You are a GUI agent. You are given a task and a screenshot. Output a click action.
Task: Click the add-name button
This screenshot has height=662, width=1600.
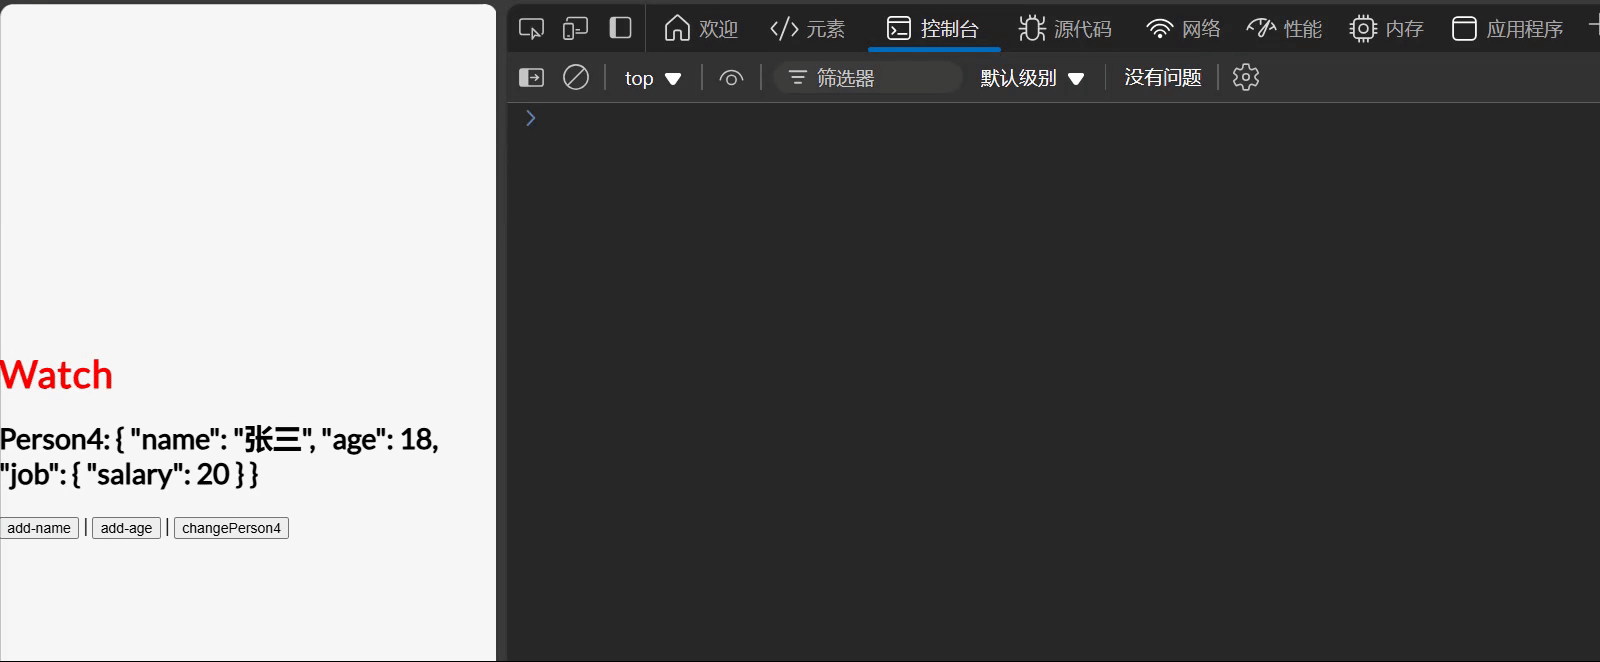[39, 528]
